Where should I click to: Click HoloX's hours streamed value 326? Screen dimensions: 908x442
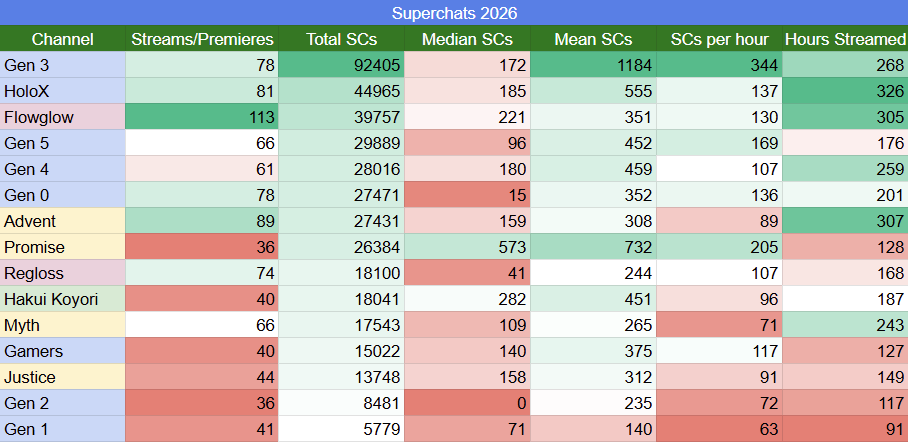point(845,91)
